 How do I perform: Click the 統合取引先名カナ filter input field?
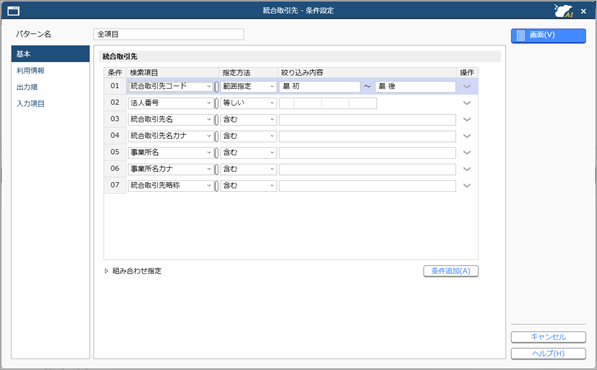click(367, 136)
